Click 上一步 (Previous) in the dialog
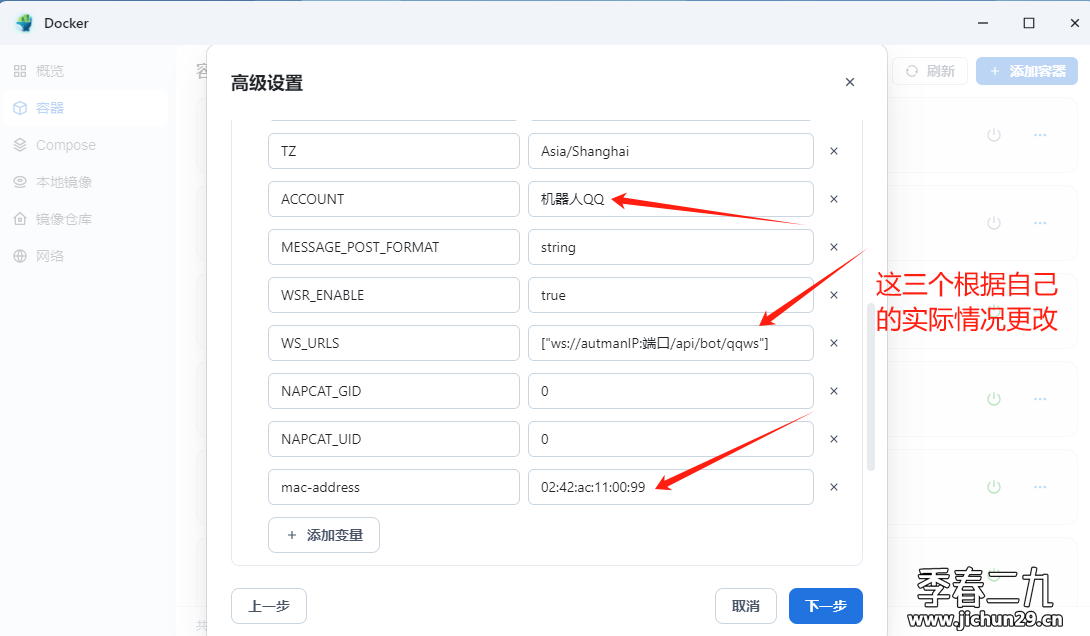The height and width of the screenshot is (636, 1090). pyautogui.click(x=268, y=606)
